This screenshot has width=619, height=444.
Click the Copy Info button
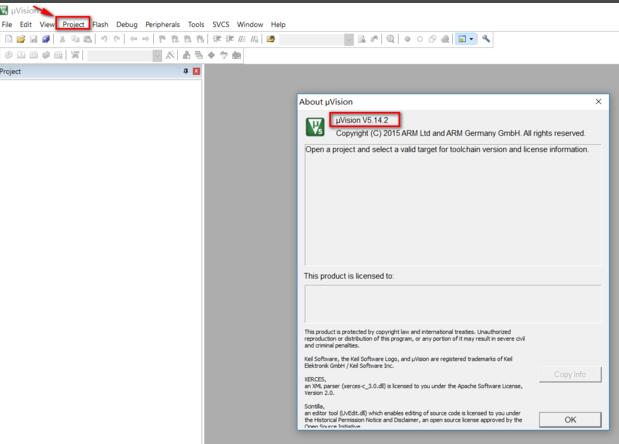[570, 374]
